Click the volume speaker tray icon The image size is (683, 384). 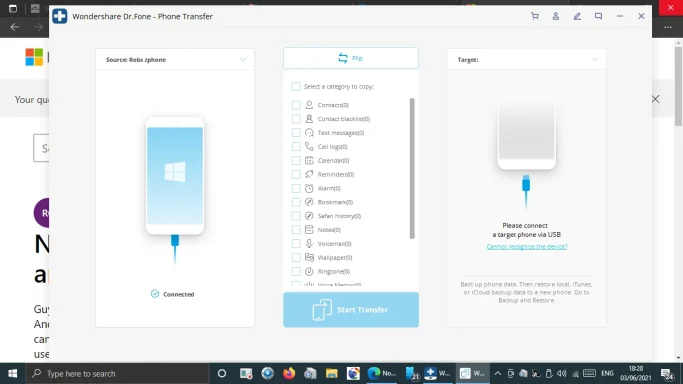[562, 374]
